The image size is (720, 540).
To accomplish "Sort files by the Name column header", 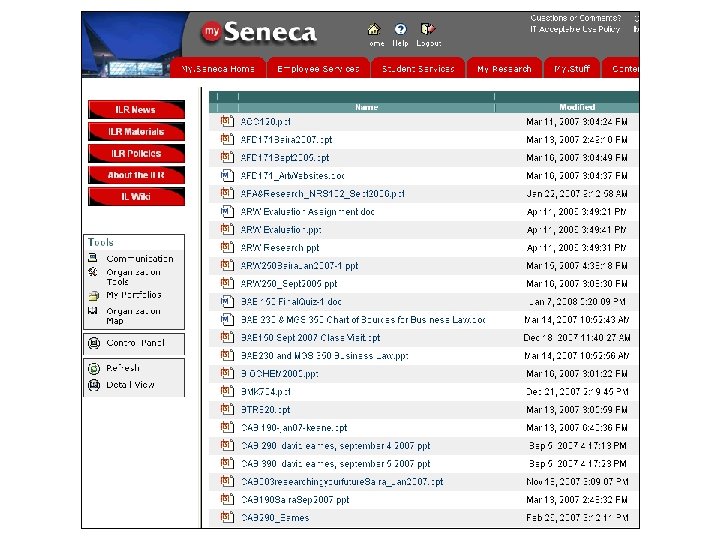I will (x=366, y=107).
